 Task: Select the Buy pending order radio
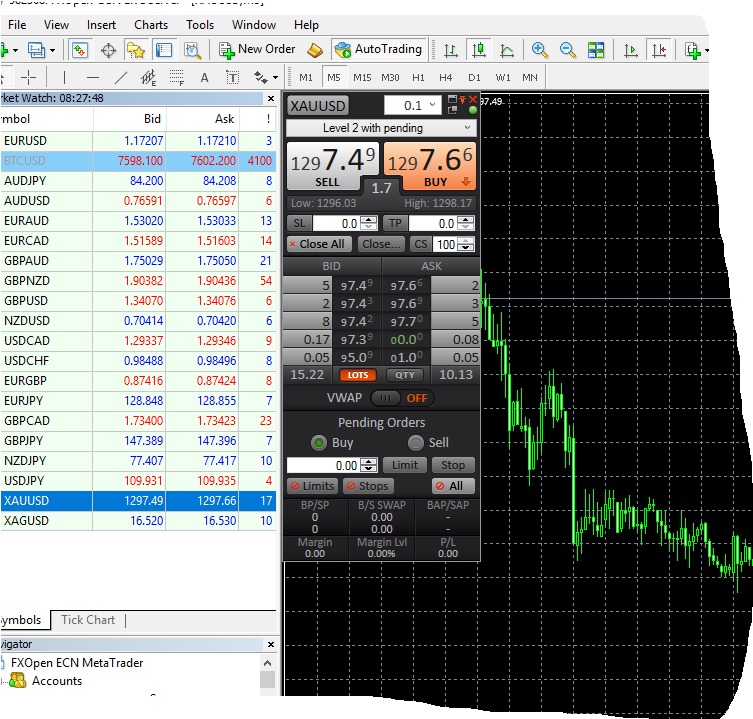pyautogui.click(x=319, y=443)
